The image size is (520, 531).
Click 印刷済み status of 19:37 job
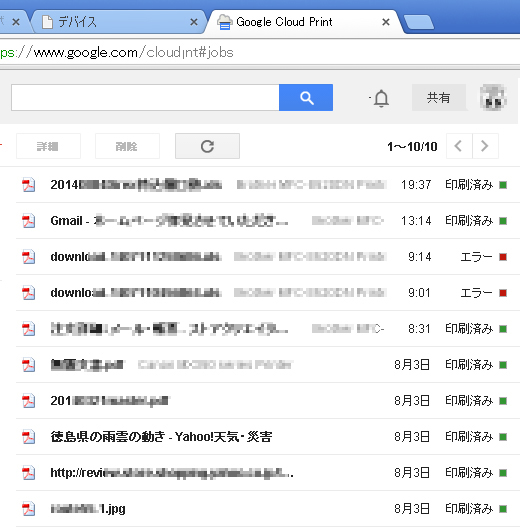tap(469, 185)
